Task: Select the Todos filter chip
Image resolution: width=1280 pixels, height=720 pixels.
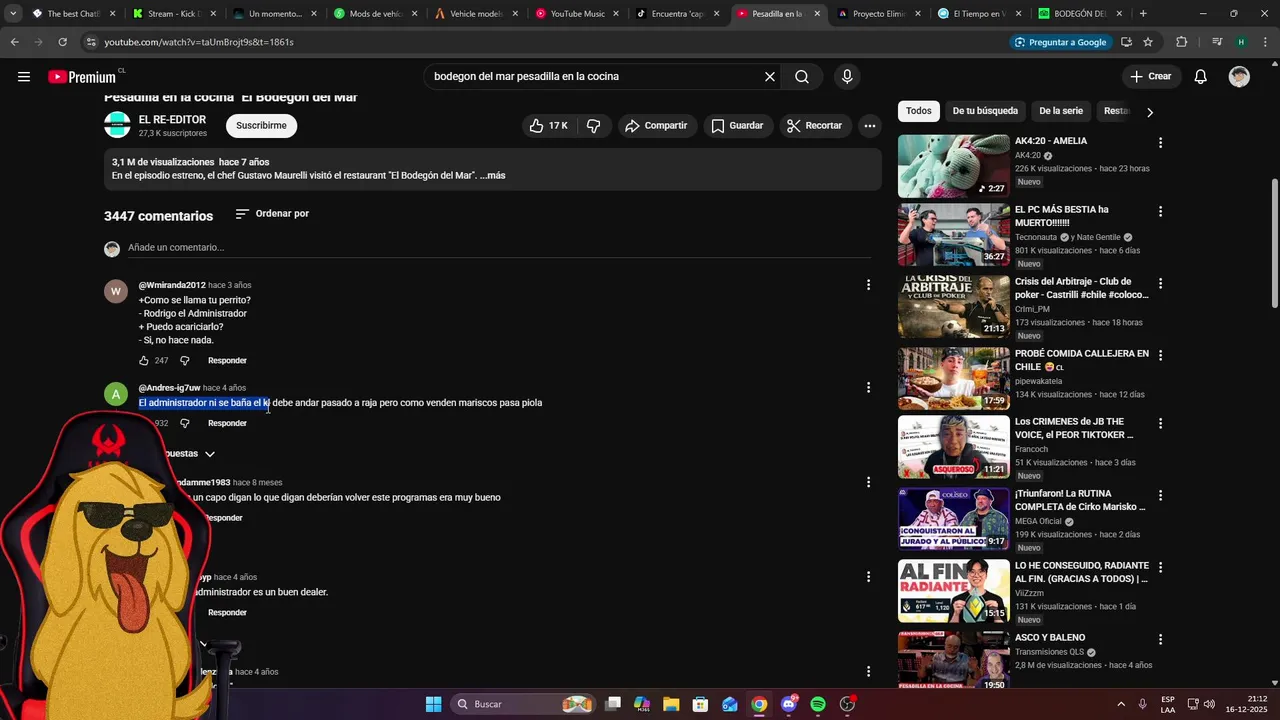Action: [x=919, y=112]
